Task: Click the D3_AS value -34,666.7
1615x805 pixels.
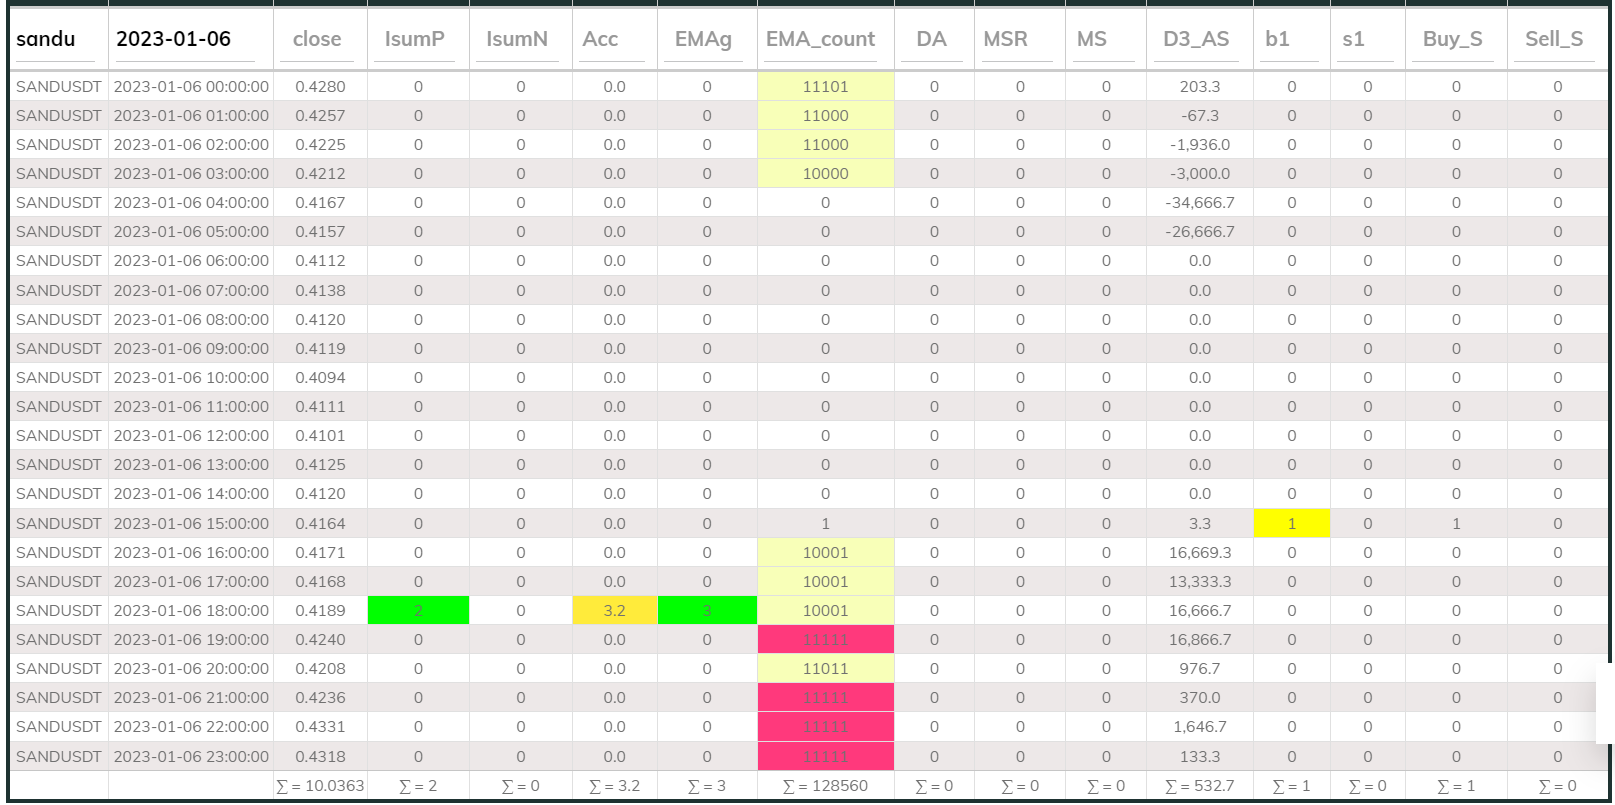Action: [1199, 203]
